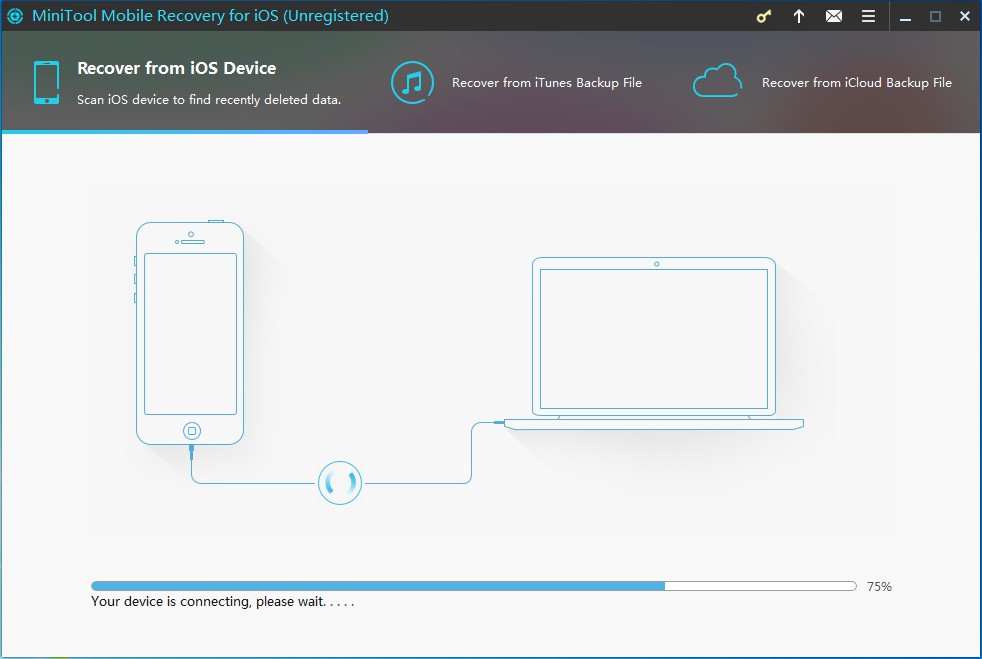982x659 pixels.
Task: Open Recover from iTunes Backup File tab
Action: 546,83
